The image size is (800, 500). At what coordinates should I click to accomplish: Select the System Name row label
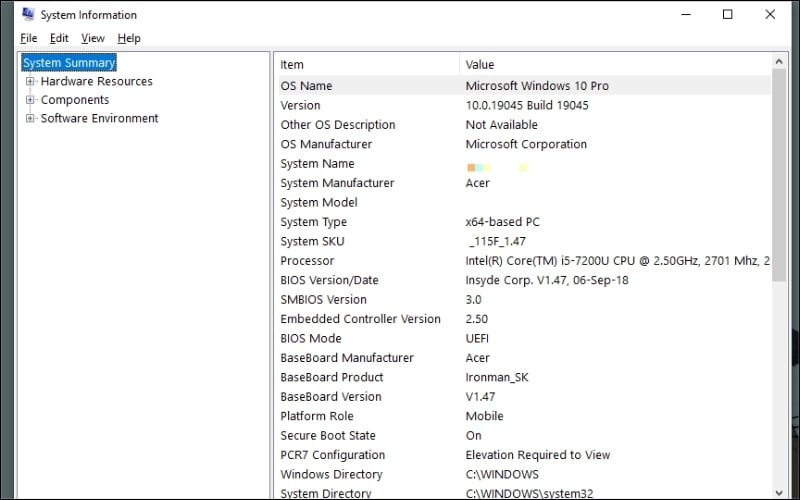pos(317,163)
